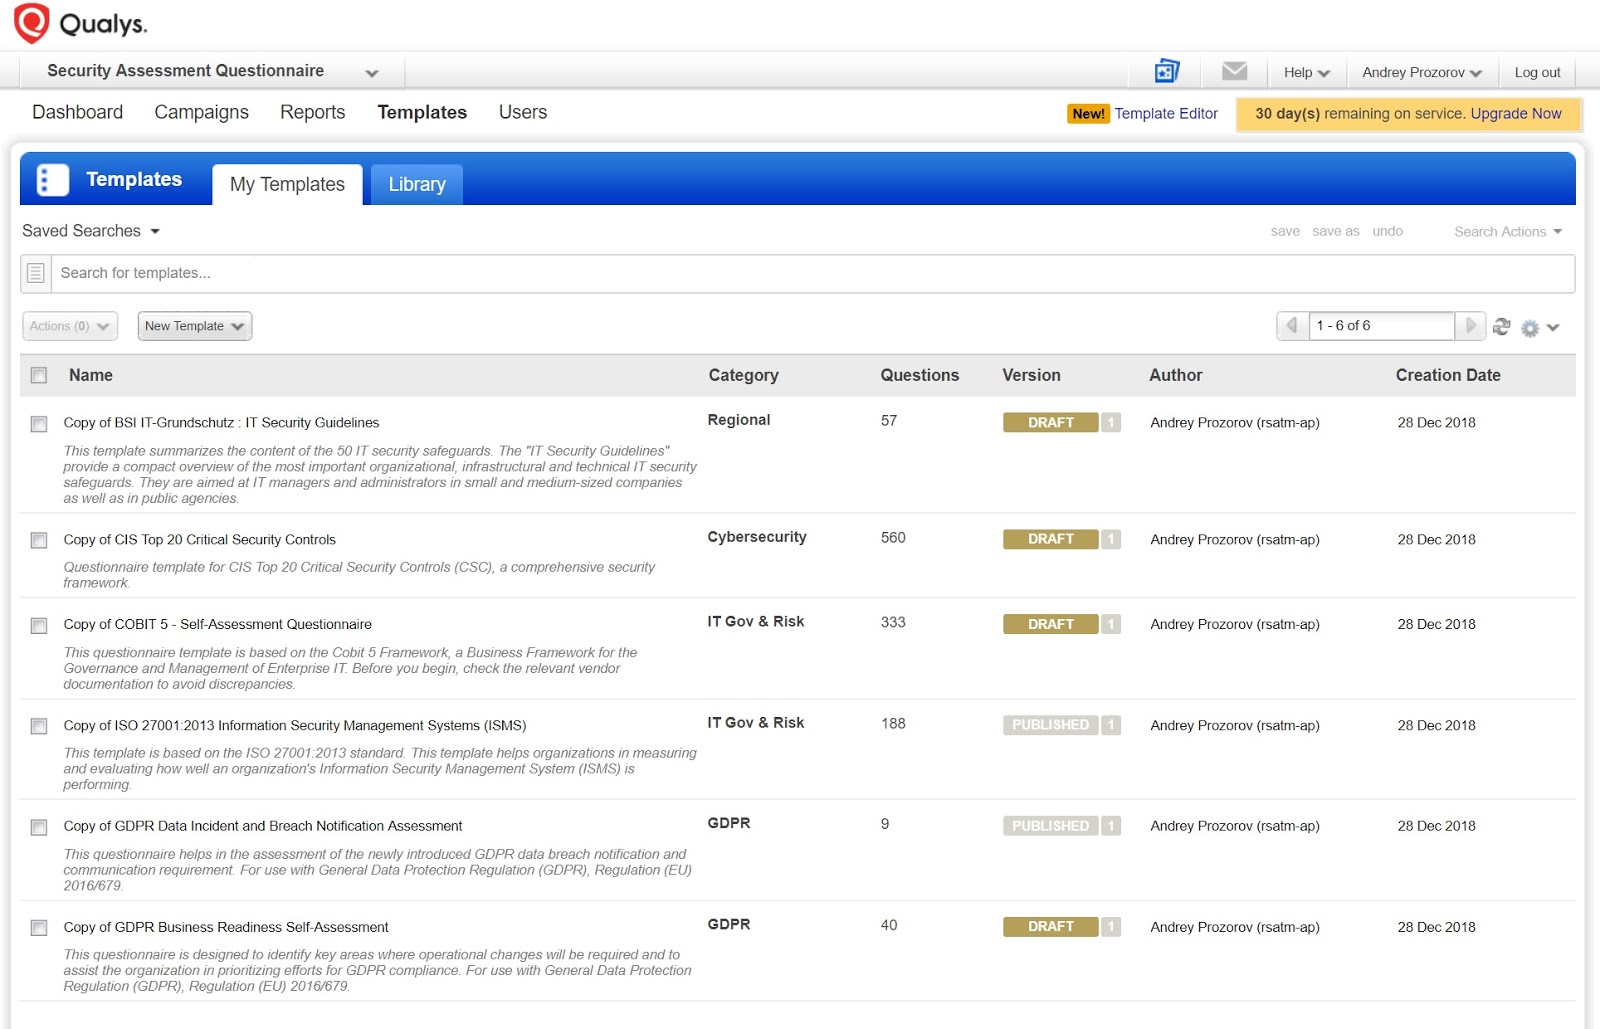Click the undo search link
Image resolution: width=1600 pixels, height=1029 pixels.
(1387, 231)
